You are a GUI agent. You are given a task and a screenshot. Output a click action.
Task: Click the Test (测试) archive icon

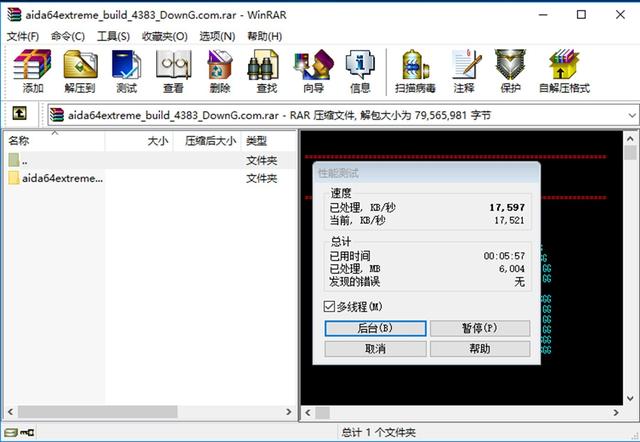click(x=127, y=64)
